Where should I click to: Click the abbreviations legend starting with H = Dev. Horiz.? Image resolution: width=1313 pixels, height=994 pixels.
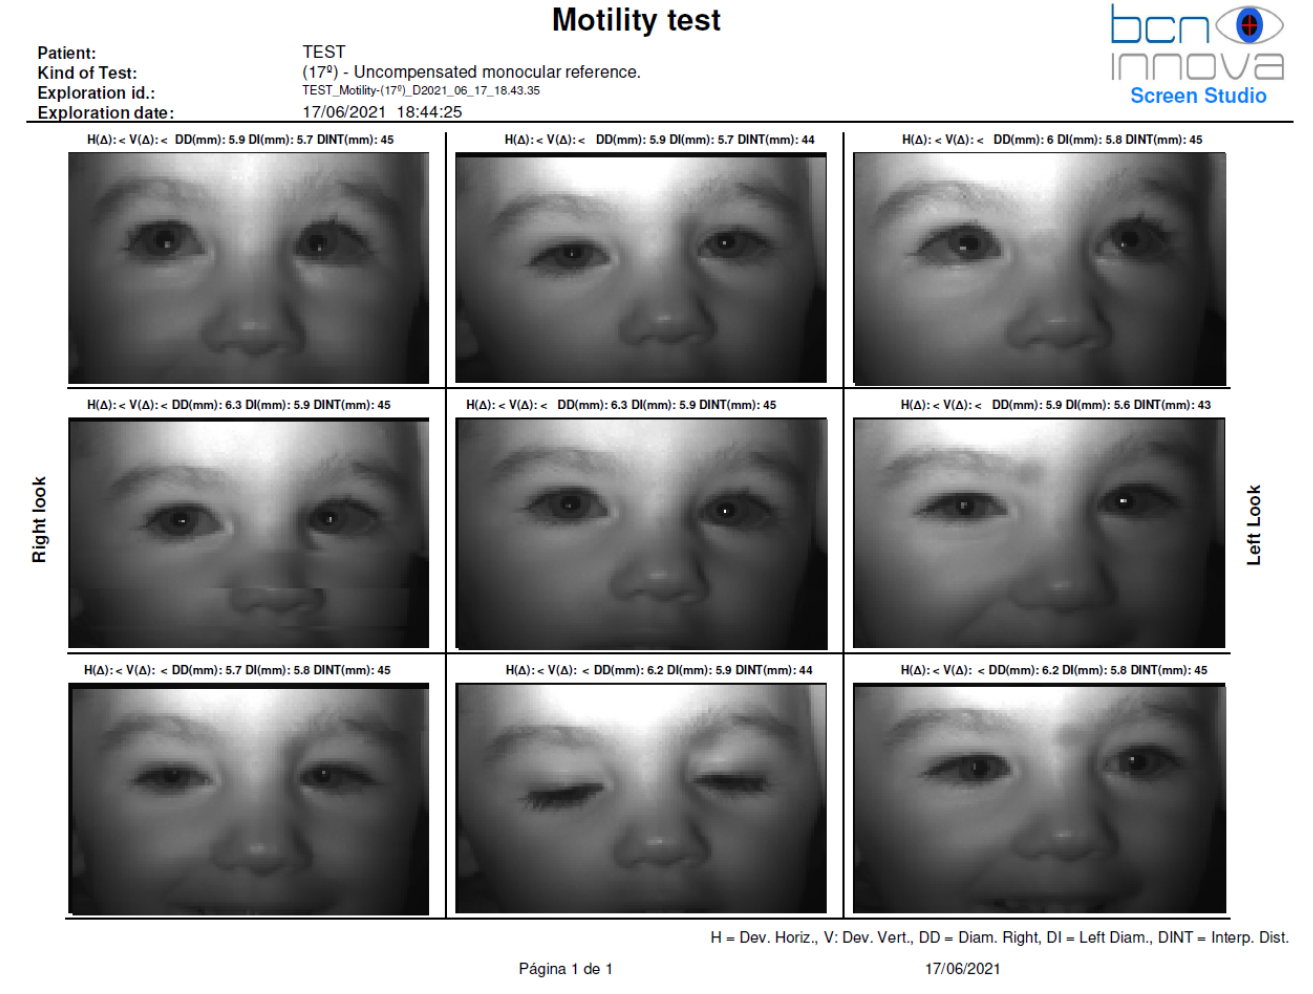998,937
